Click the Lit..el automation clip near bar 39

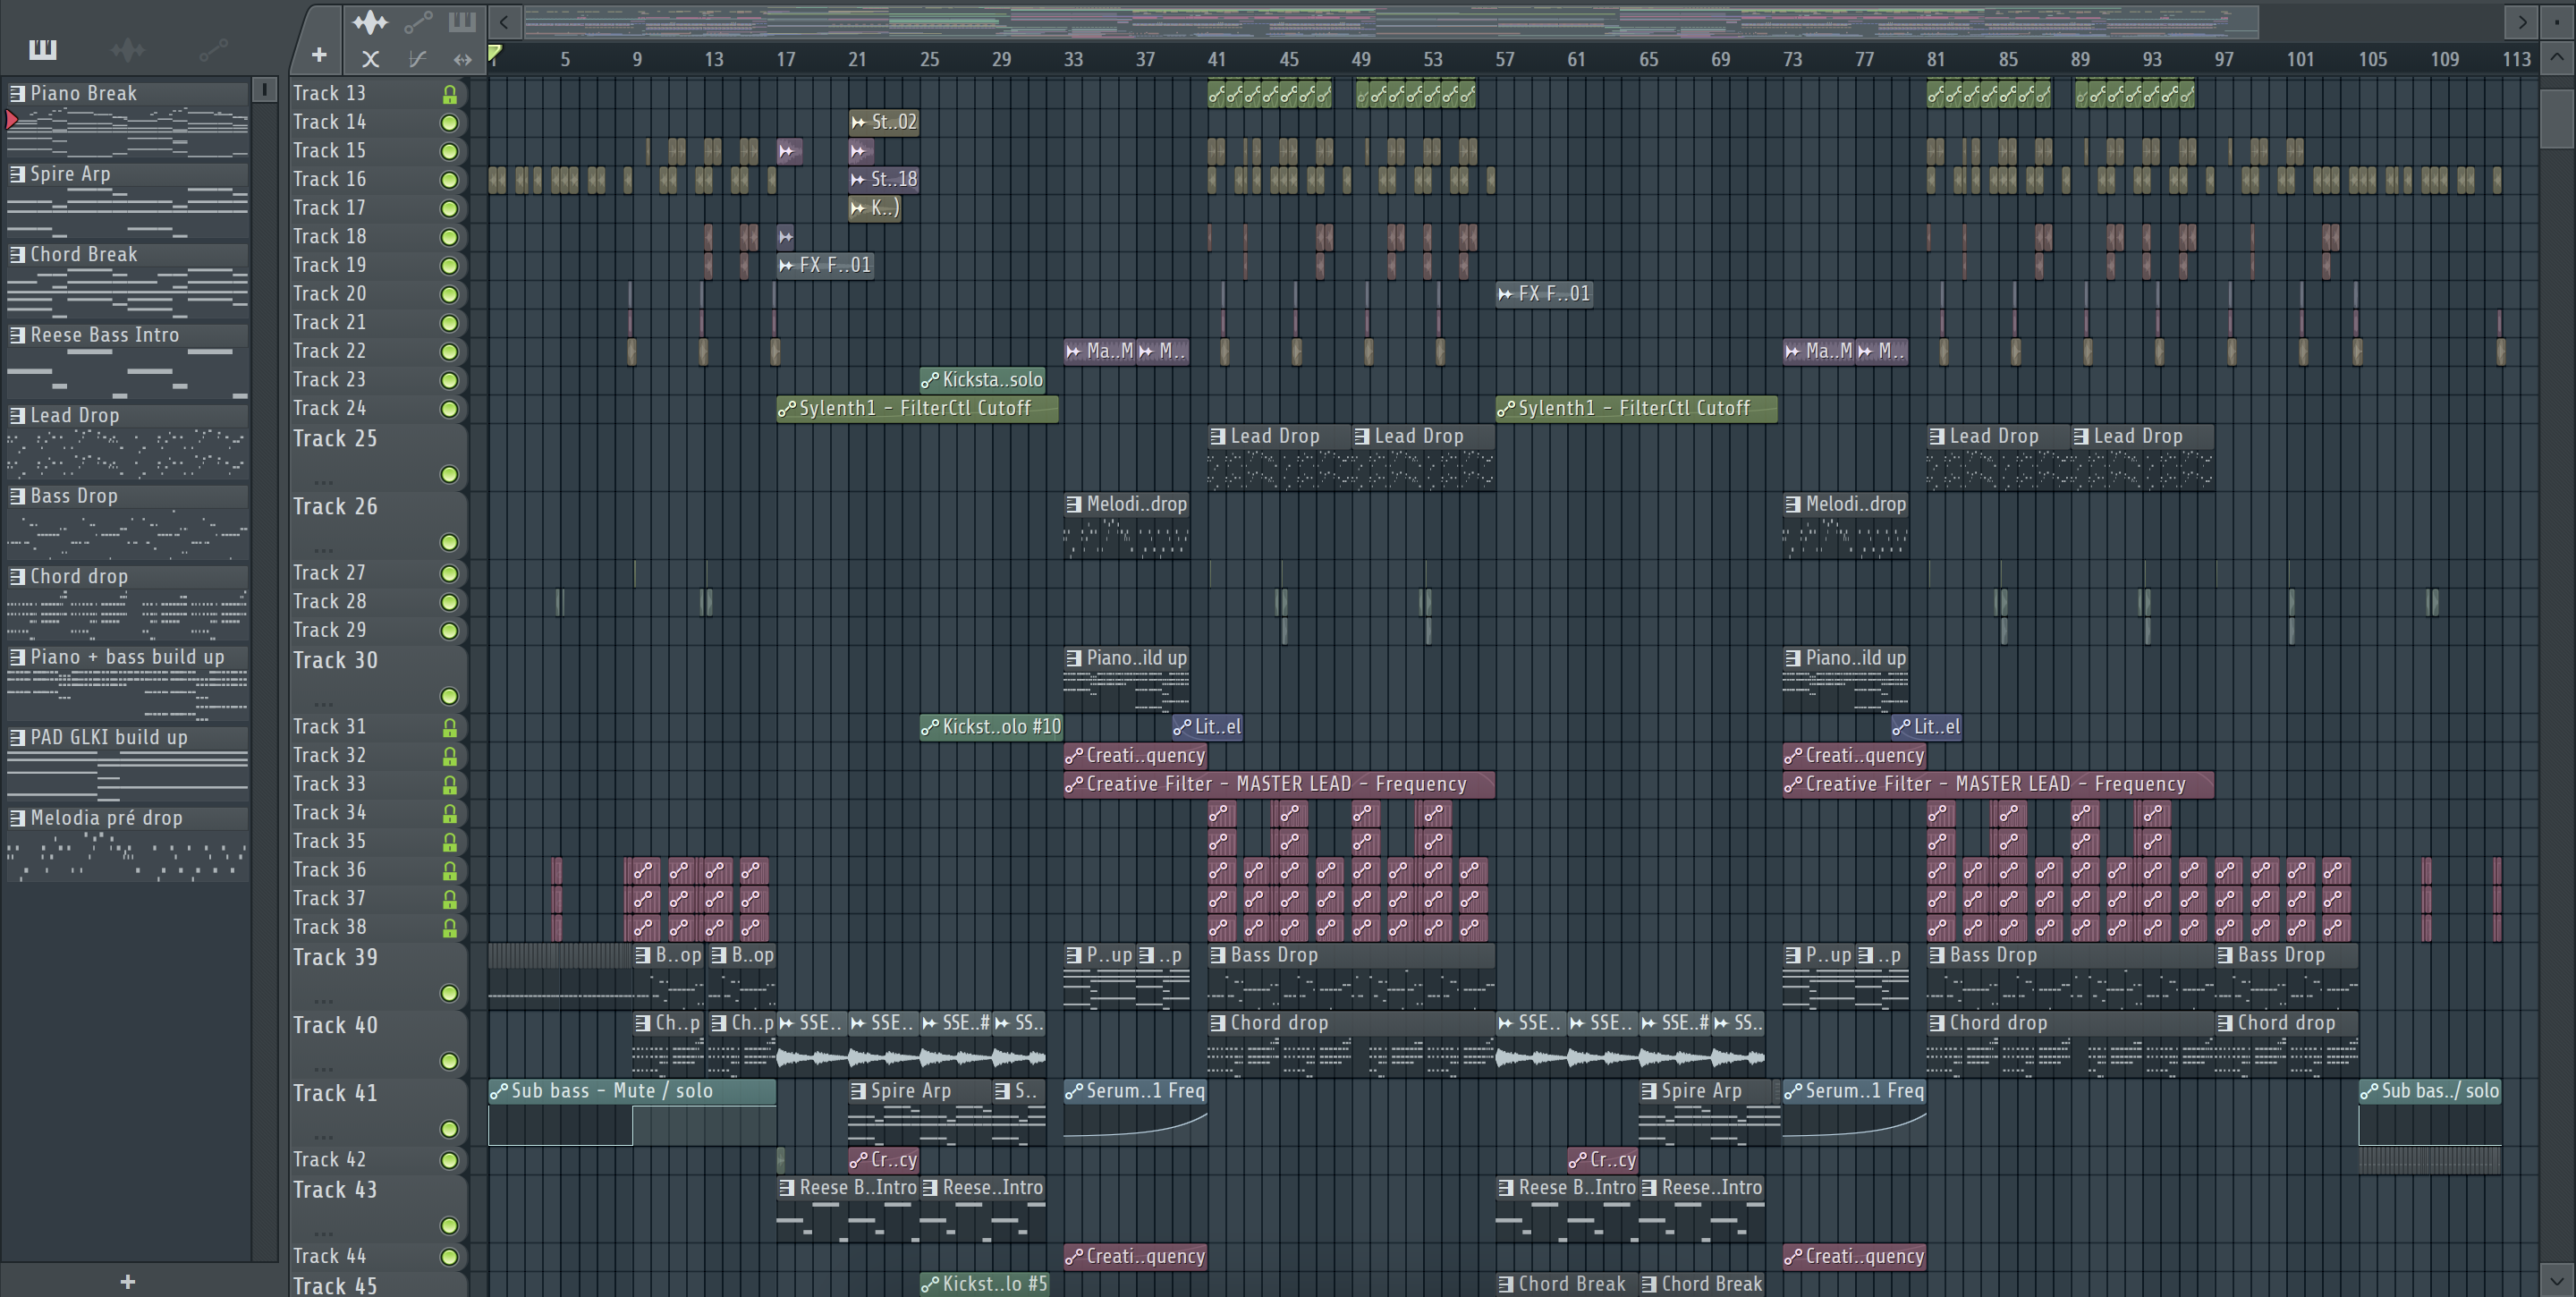tap(1208, 727)
